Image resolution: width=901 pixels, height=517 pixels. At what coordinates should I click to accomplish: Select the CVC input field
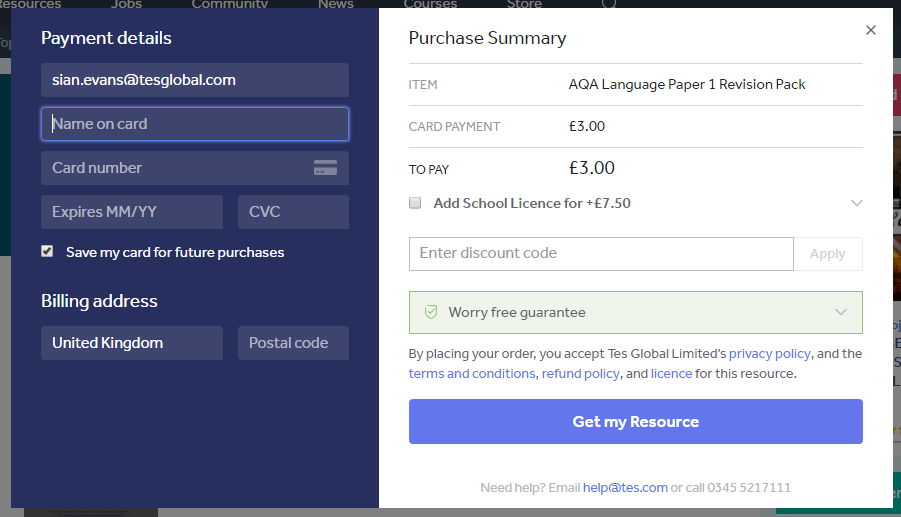pos(293,212)
